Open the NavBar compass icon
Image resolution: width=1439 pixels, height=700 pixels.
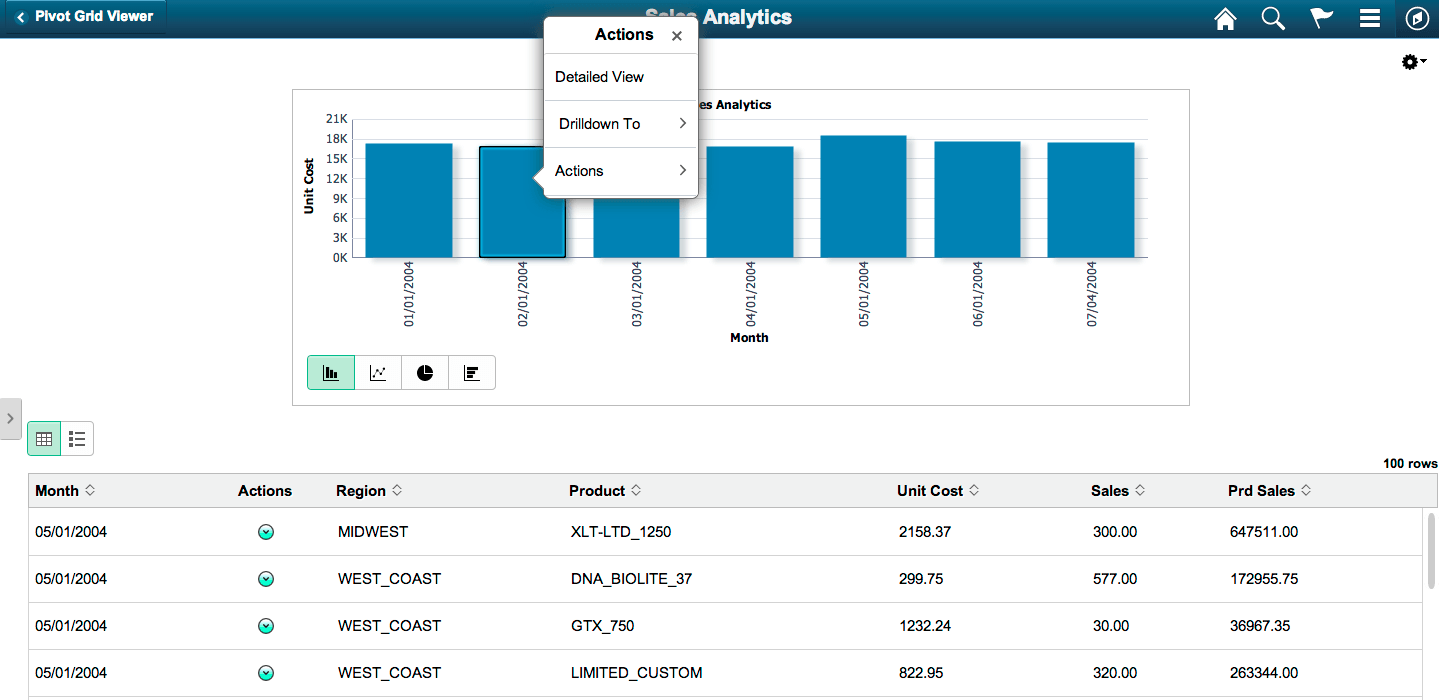pos(1417,18)
